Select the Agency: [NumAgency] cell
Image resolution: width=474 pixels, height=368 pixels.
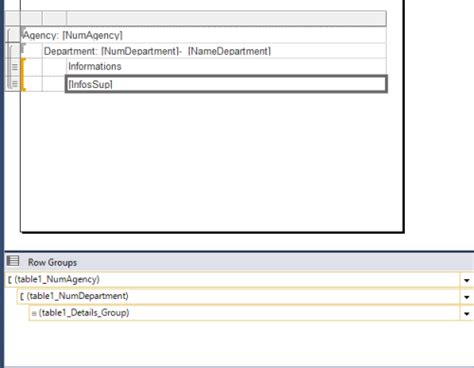tap(203, 35)
